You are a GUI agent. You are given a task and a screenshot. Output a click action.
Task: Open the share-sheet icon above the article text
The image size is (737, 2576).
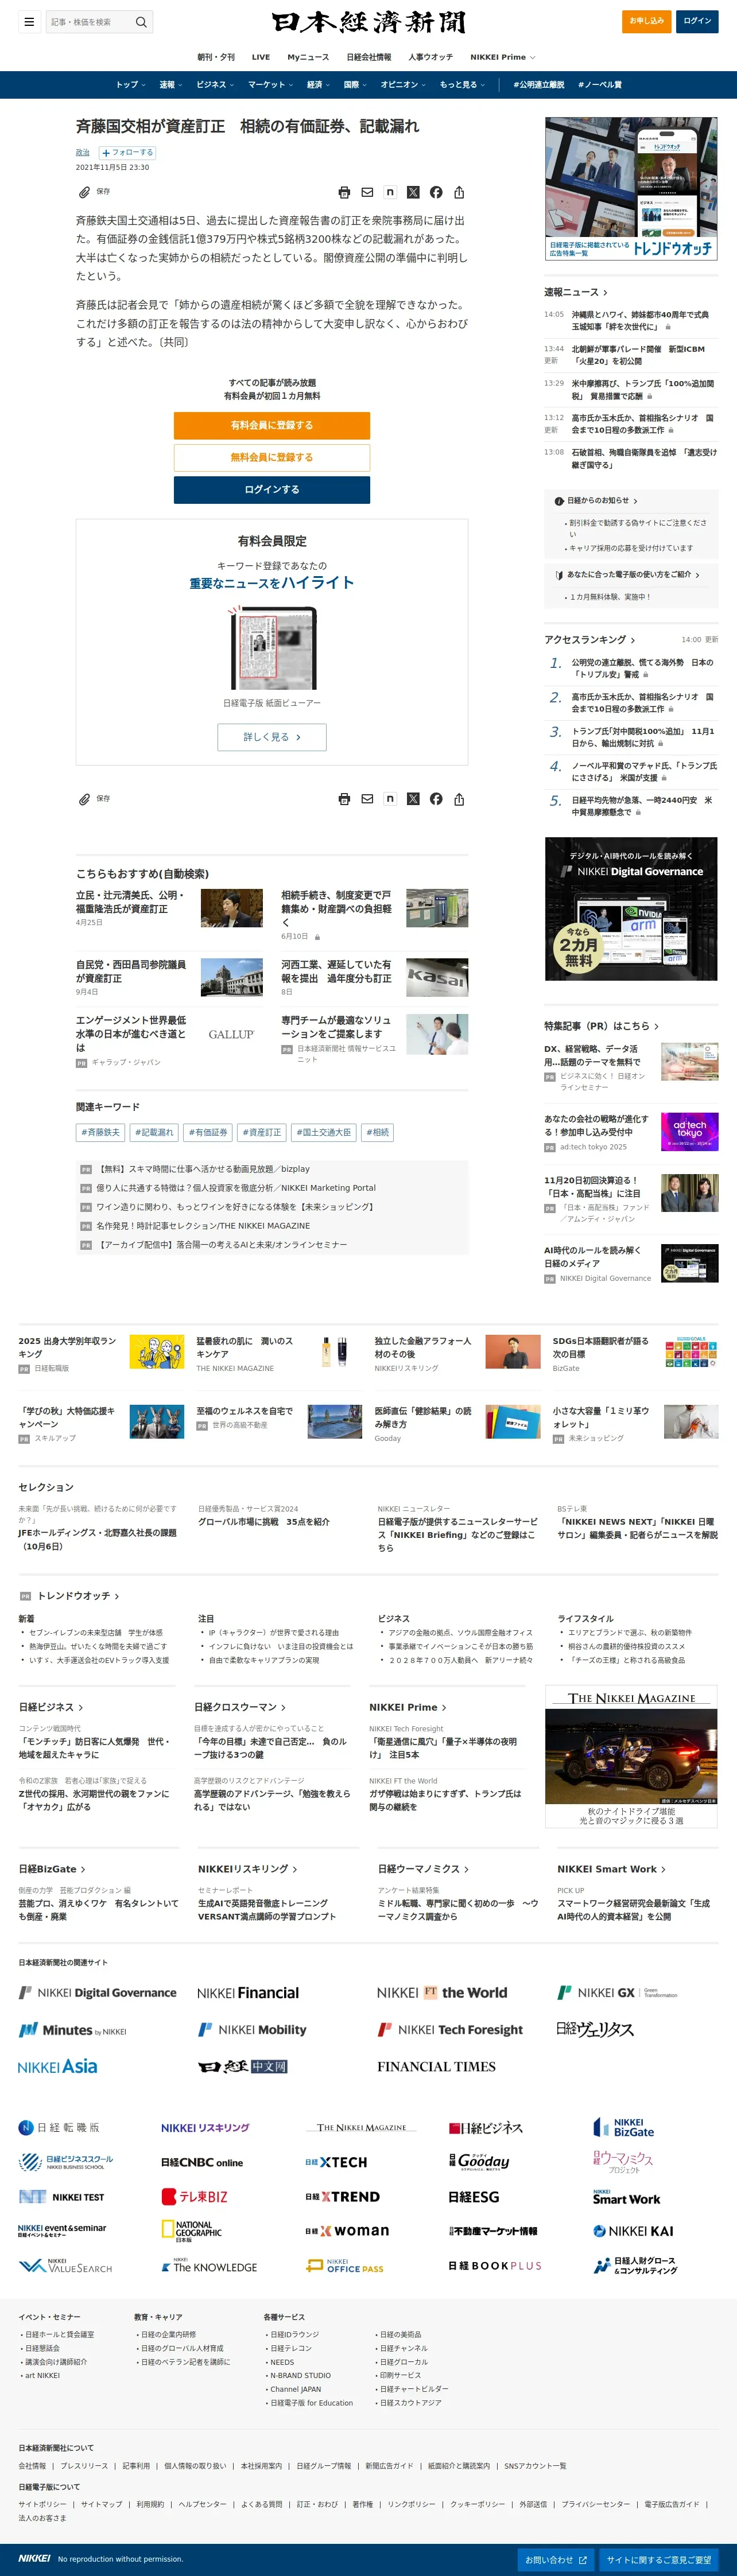(459, 192)
